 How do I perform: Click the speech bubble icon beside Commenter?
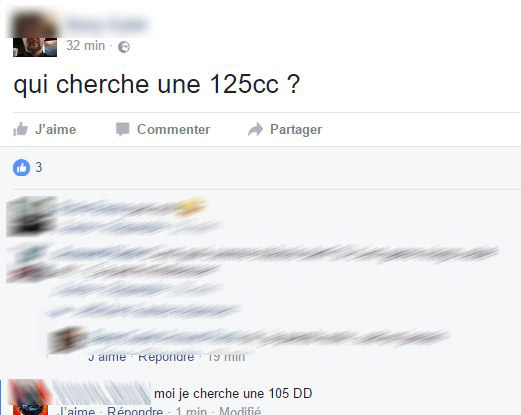click(122, 129)
